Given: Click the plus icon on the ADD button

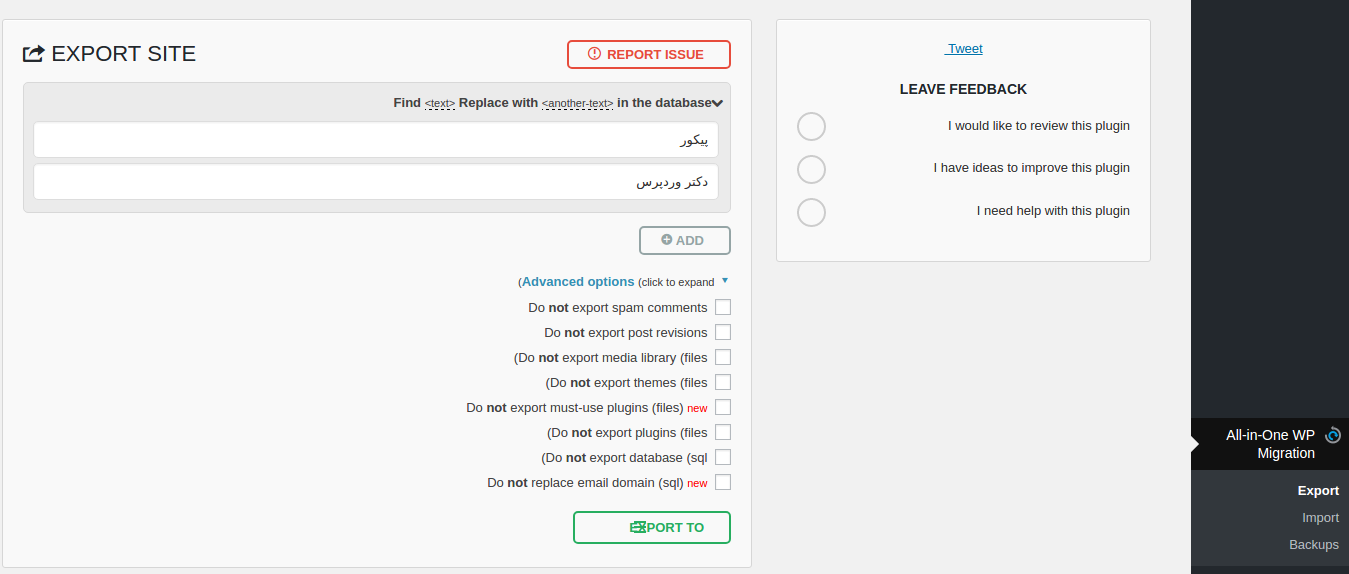Looking at the screenshot, I should coord(667,240).
